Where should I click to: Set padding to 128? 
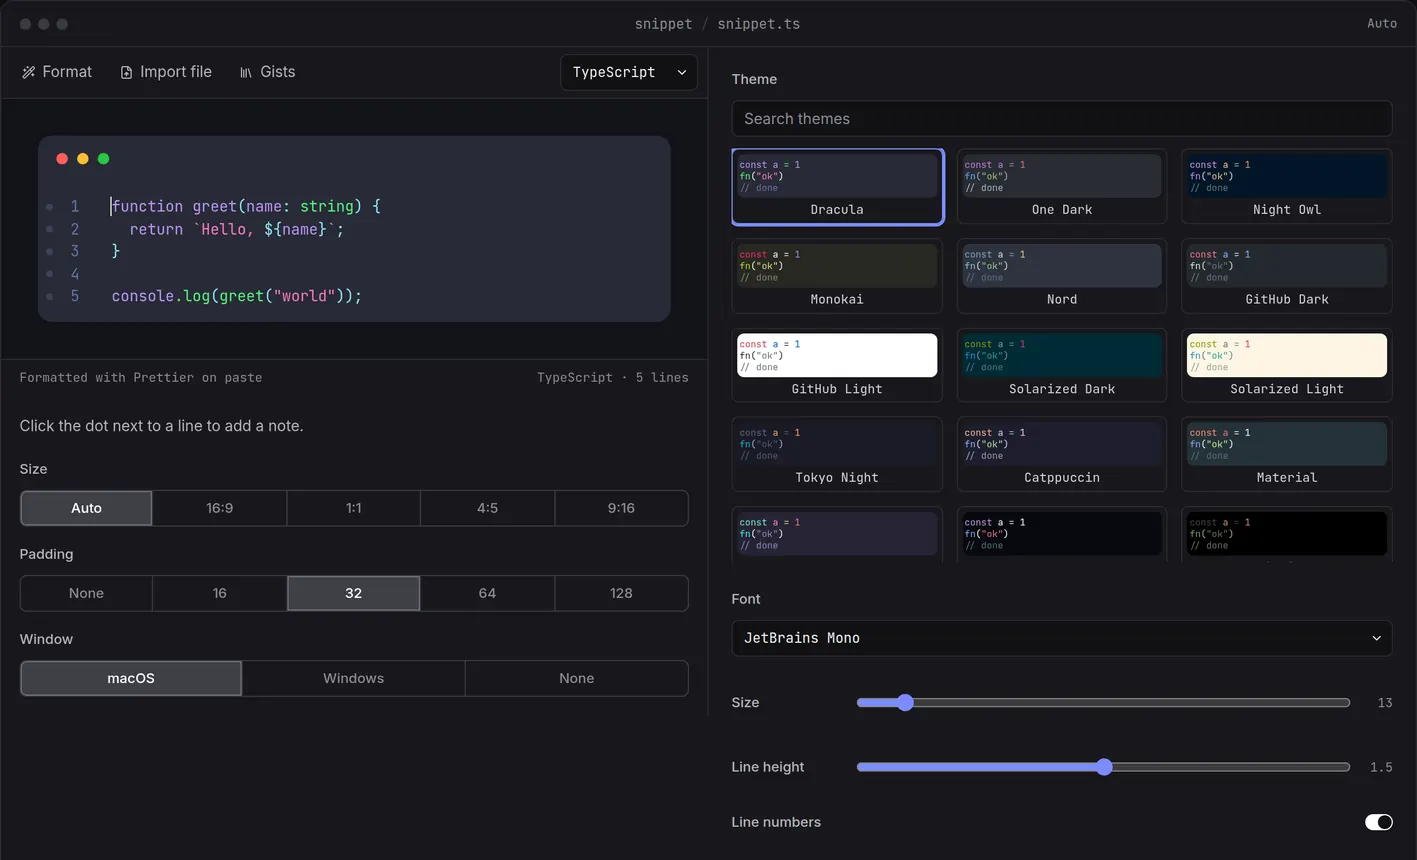[x=621, y=593]
